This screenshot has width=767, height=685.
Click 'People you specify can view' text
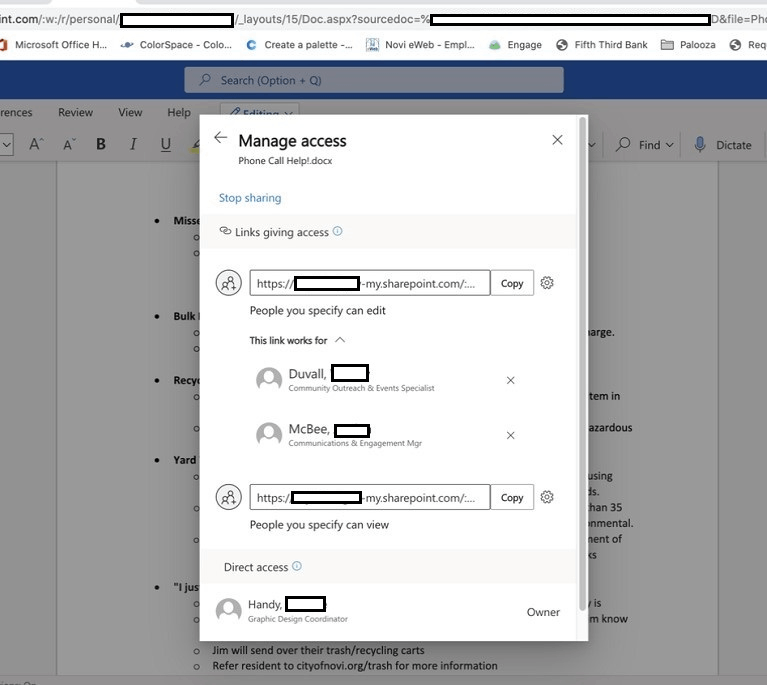coord(319,525)
